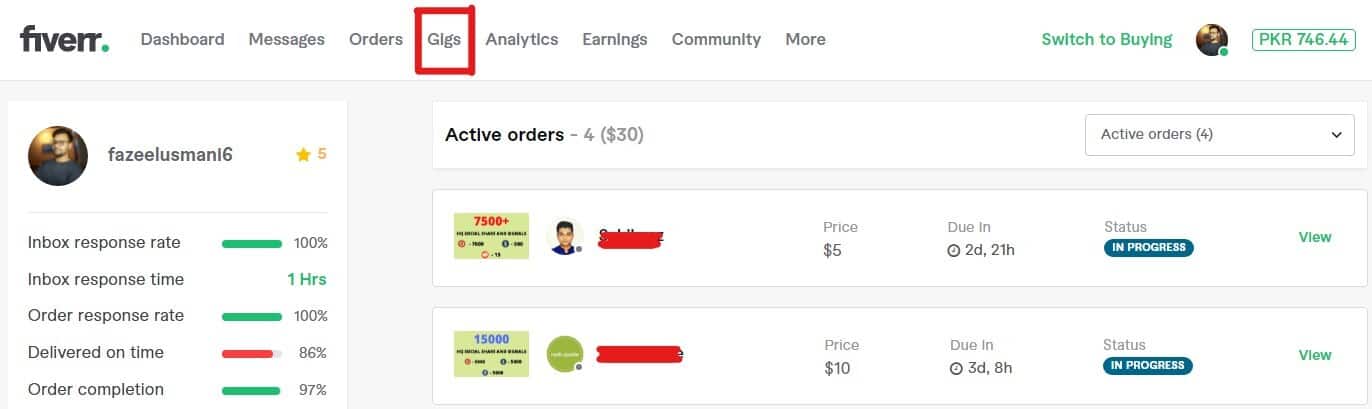This screenshot has width=1372, height=409.
Task: Click the fazeelusmani6 profile picture
Action: [x=58, y=155]
